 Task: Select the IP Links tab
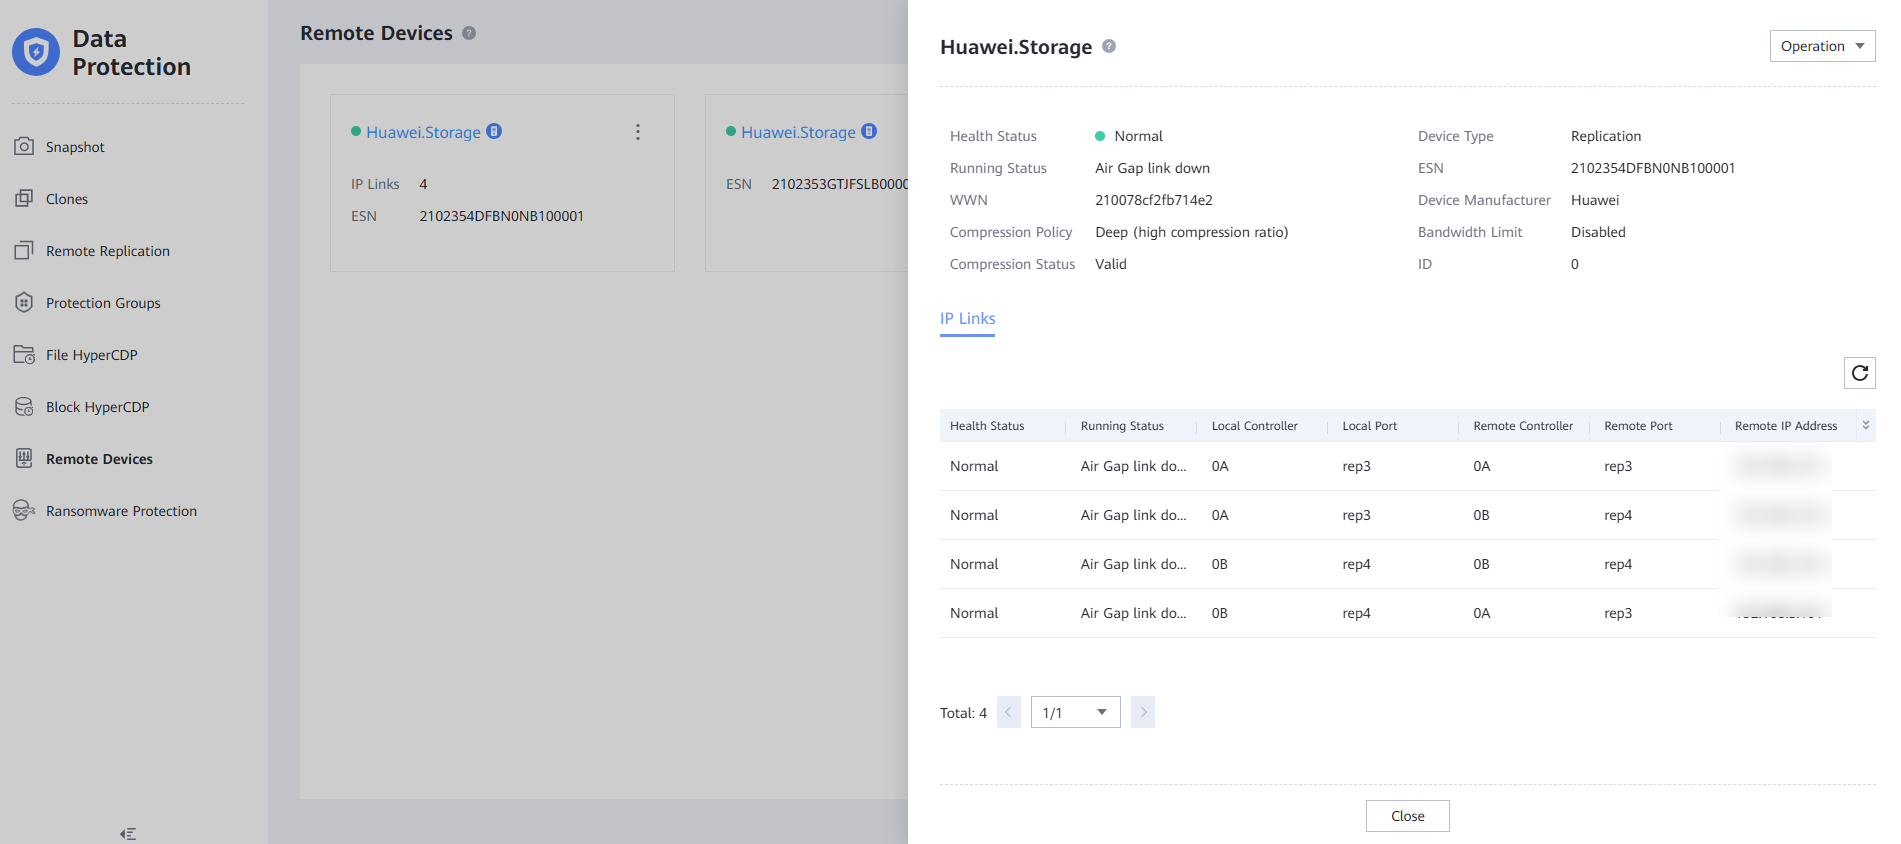click(x=967, y=319)
